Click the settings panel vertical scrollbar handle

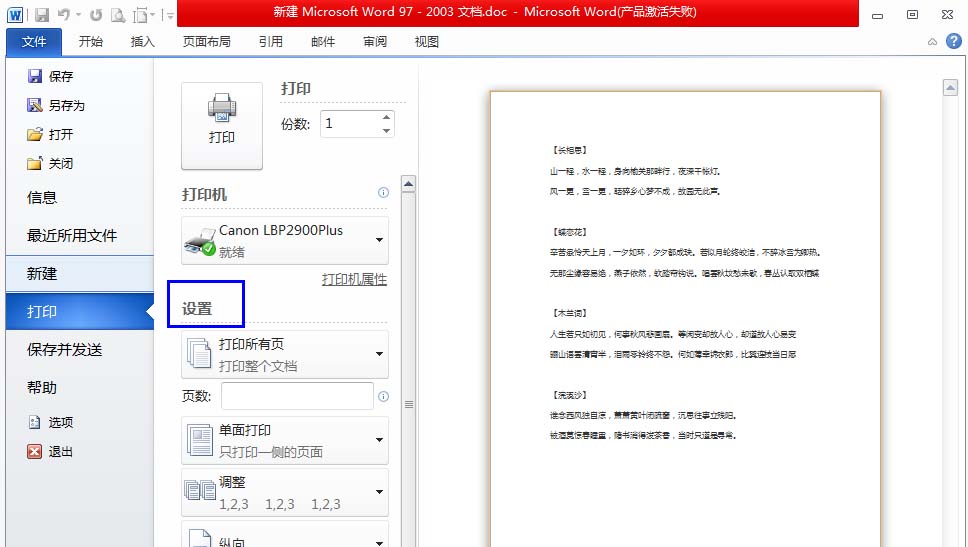pos(408,405)
